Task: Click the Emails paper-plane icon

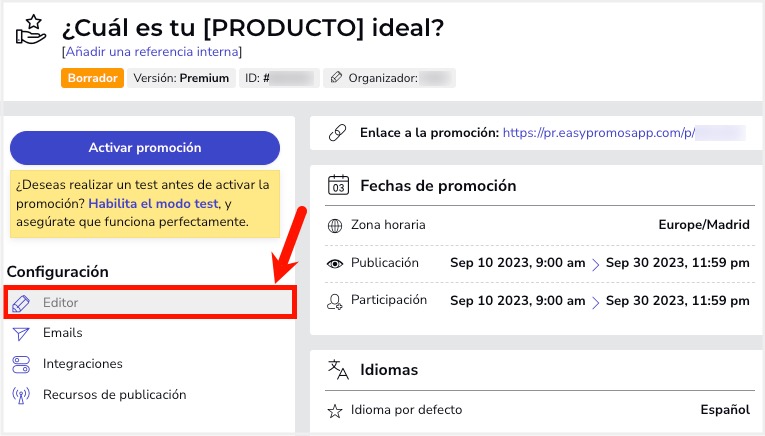Action: point(21,334)
